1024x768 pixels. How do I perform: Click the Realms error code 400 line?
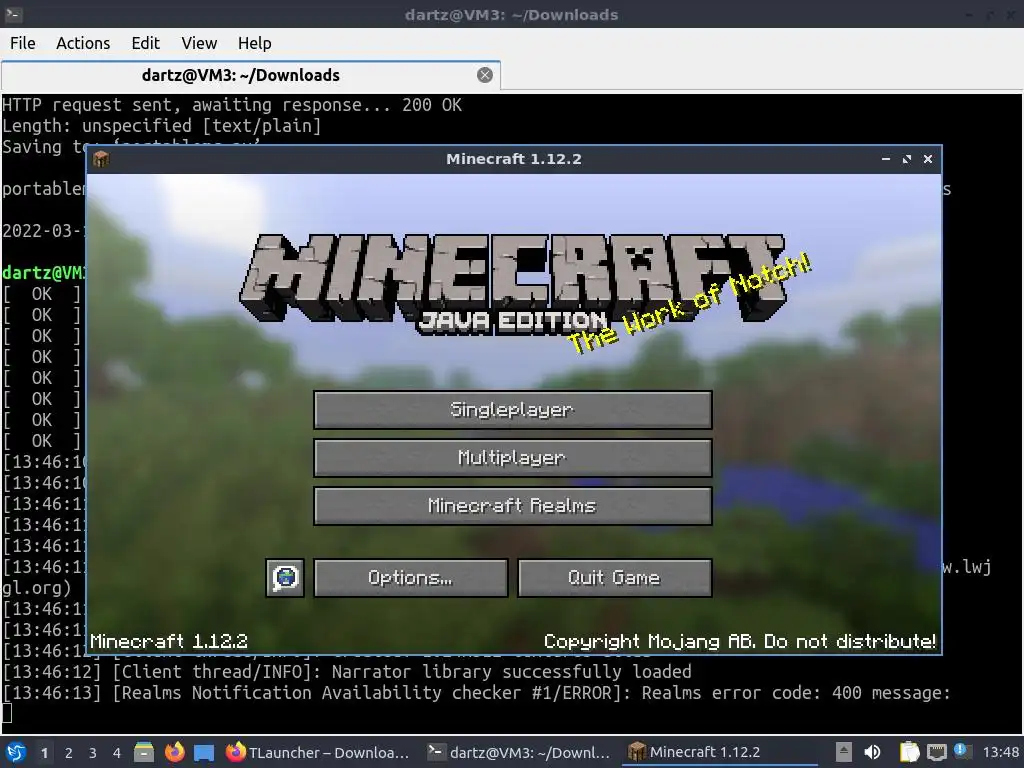click(476, 692)
